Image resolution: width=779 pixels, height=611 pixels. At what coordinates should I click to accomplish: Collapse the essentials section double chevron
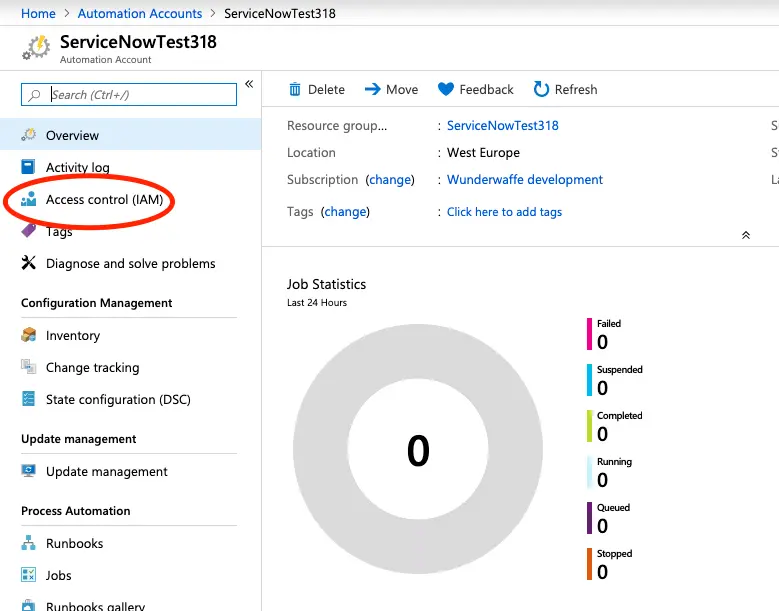745,235
